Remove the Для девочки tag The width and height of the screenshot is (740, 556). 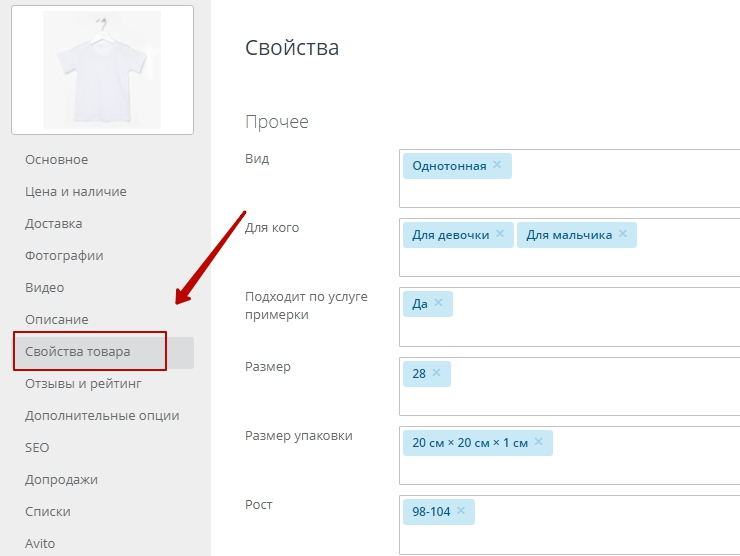500,235
